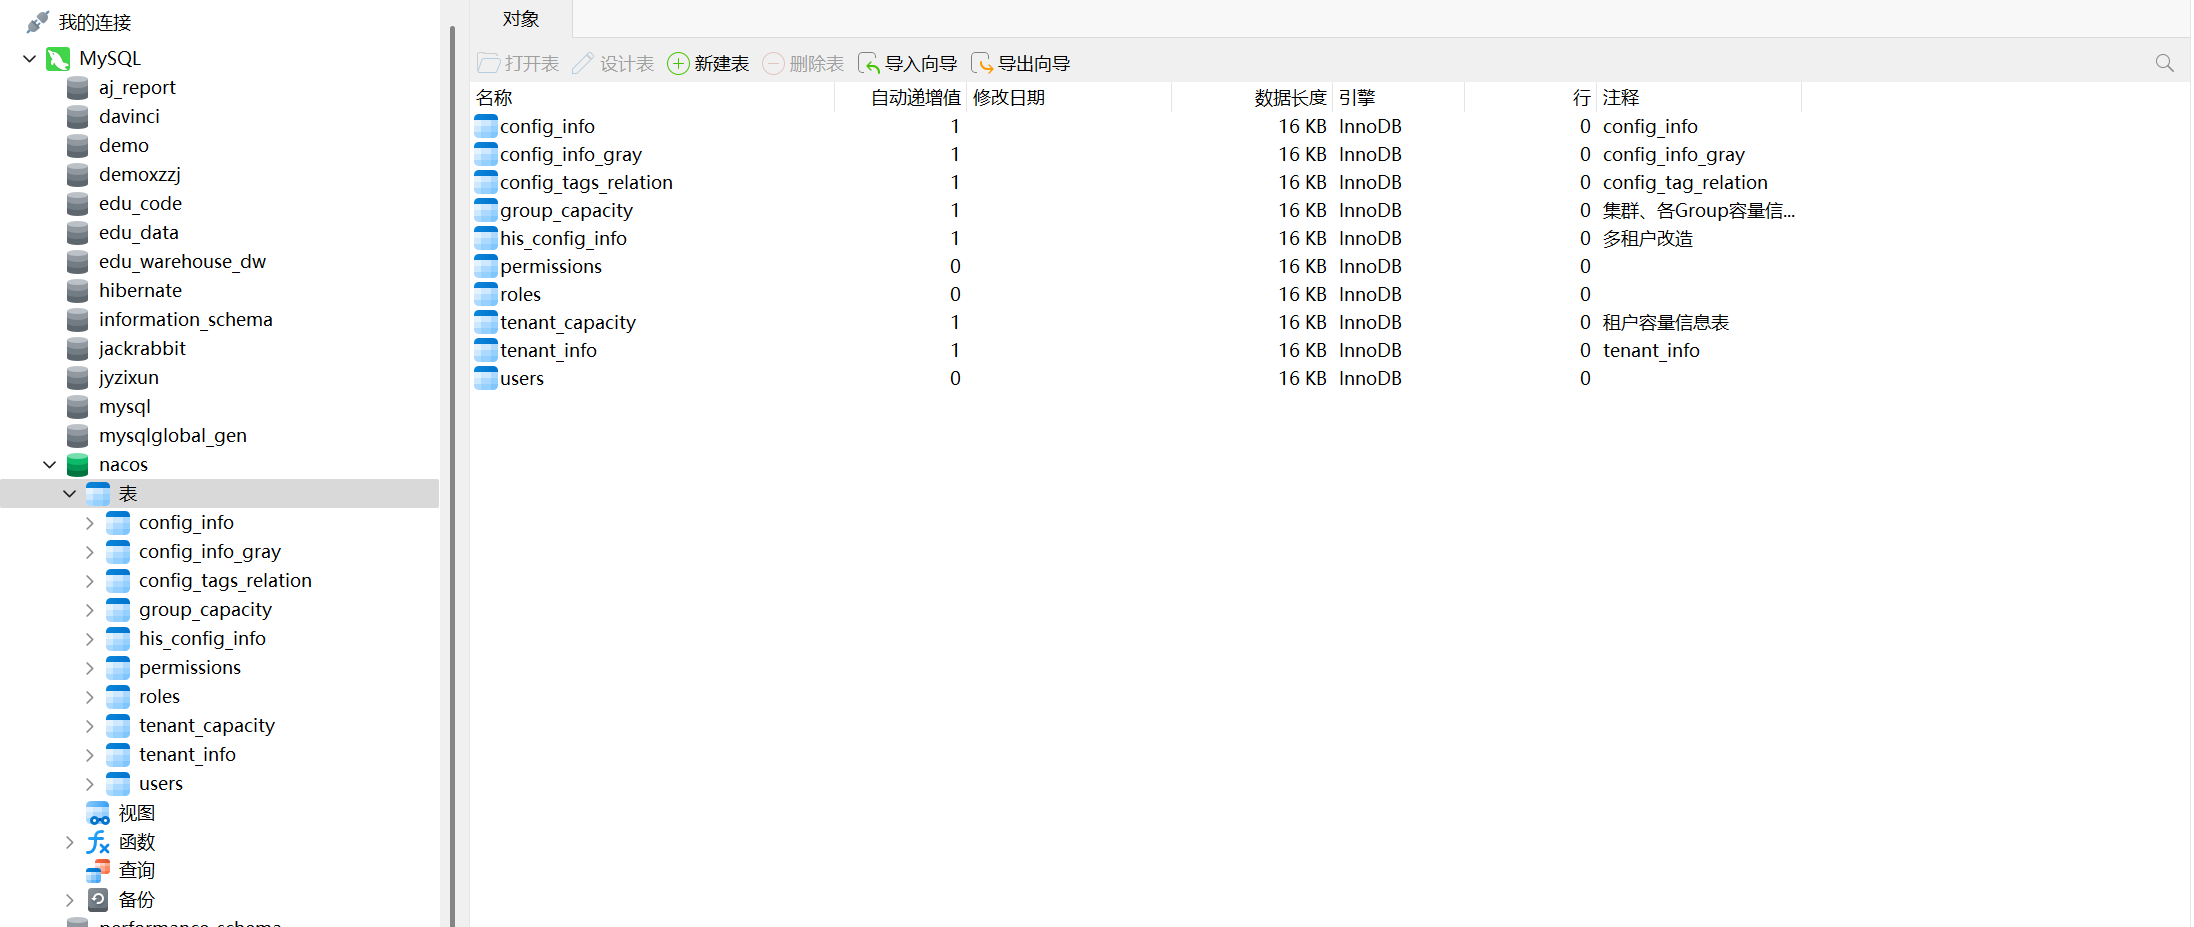Expand the users table node in sidebar
Viewport: 2194px width, 927px height.
pyautogui.click(x=90, y=784)
